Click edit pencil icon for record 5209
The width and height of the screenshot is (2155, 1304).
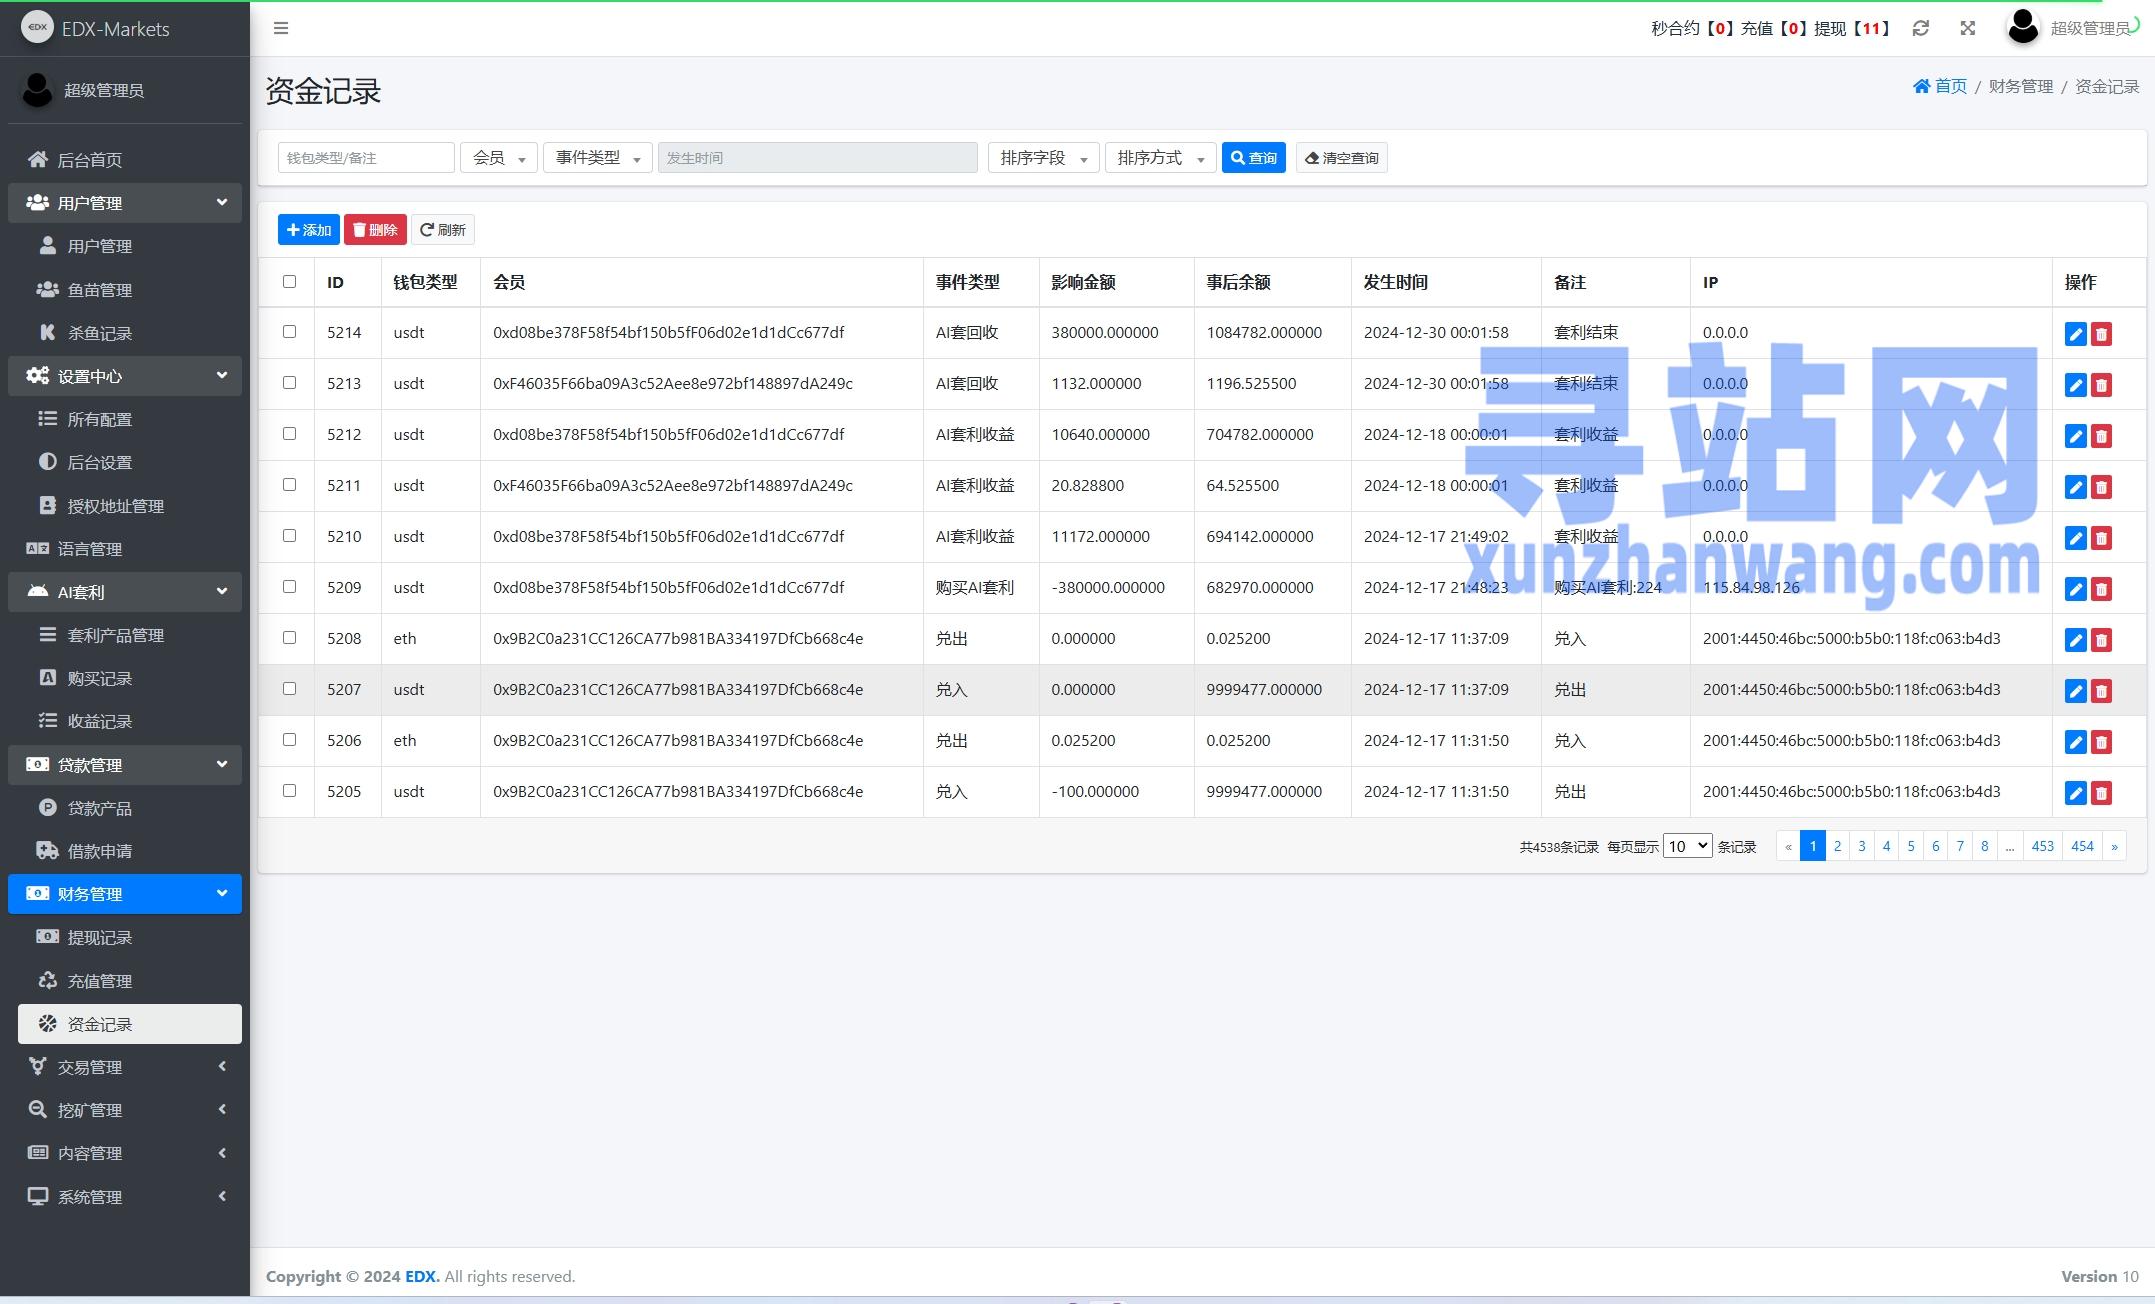[x=2075, y=589]
